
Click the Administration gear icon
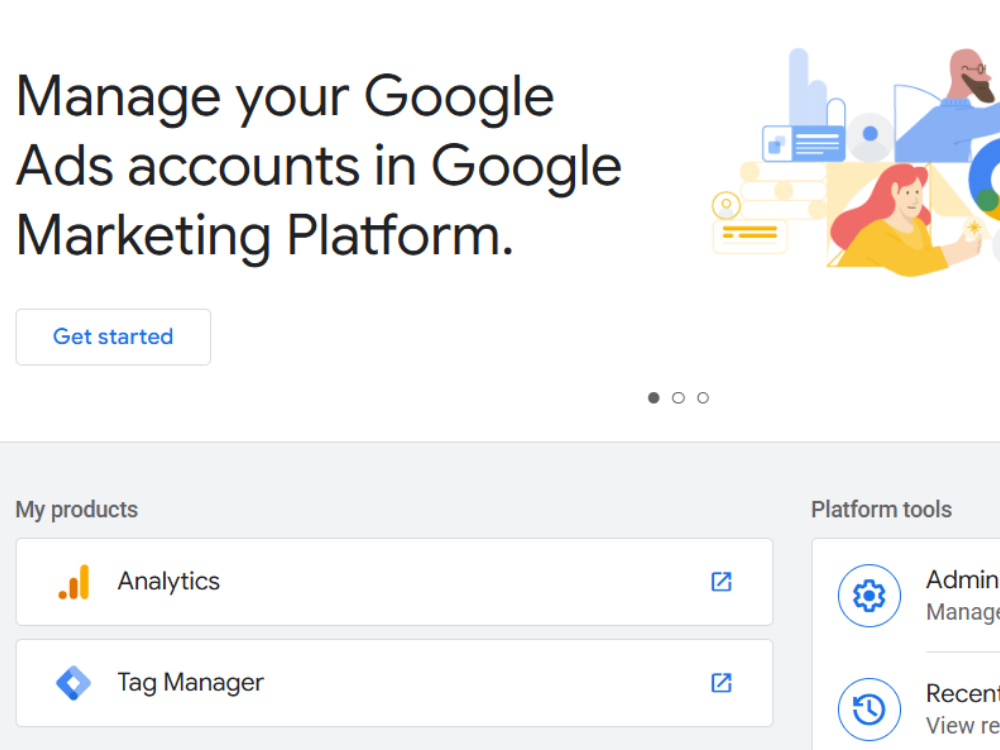(869, 596)
